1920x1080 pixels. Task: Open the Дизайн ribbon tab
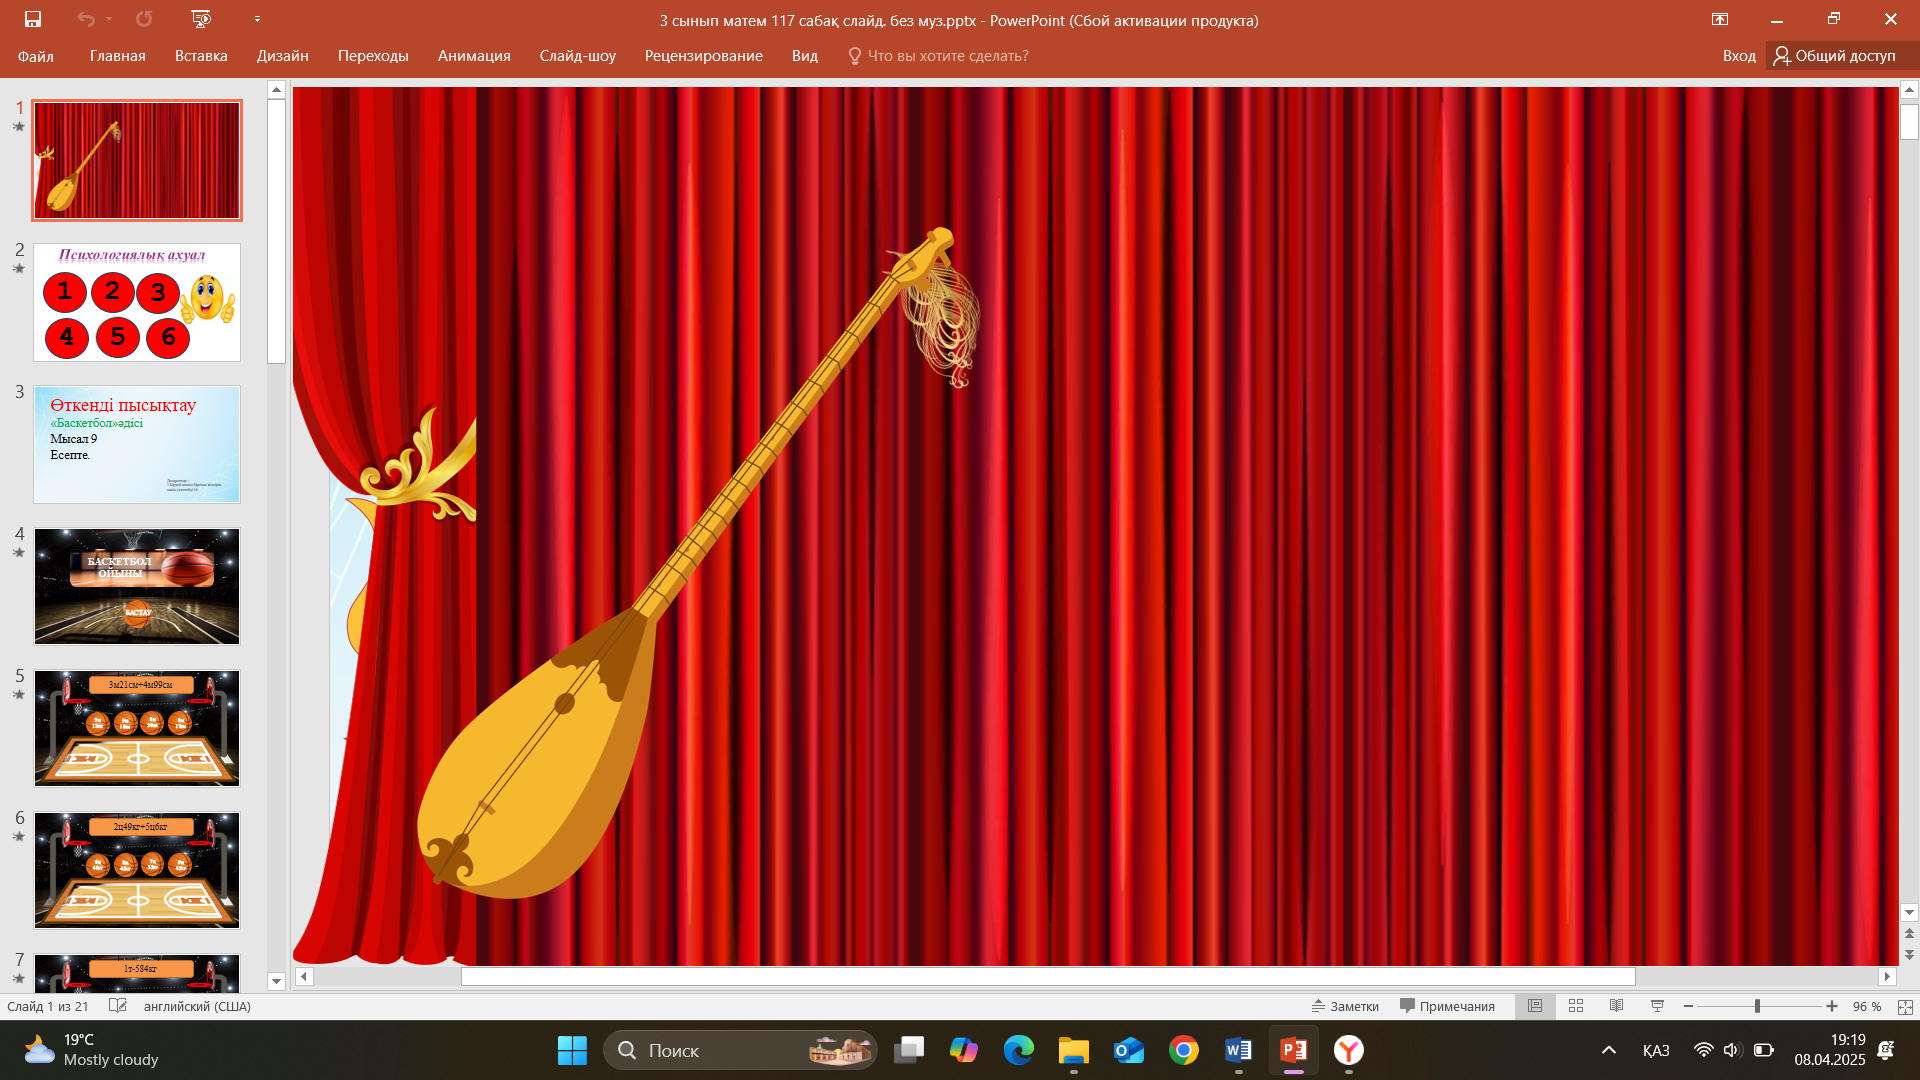(282, 56)
